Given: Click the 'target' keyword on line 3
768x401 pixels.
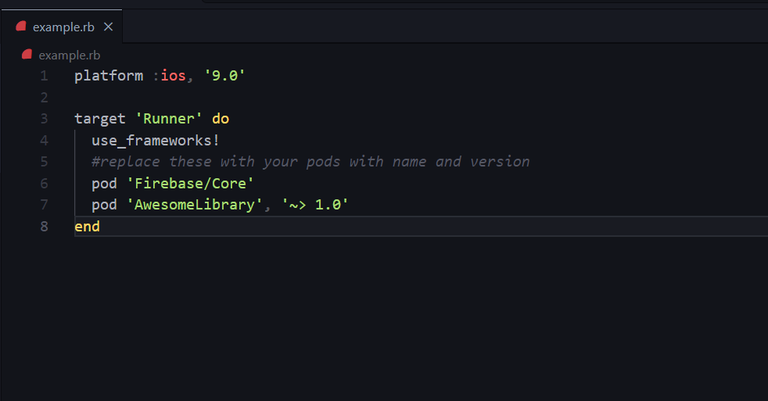Looking at the screenshot, I should click(100, 118).
